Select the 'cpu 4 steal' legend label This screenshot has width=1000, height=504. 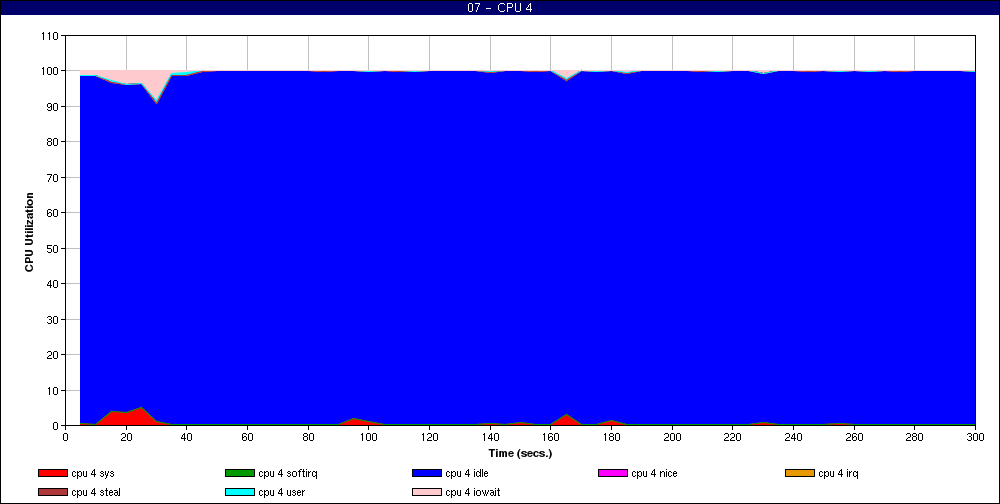click(96, 493)
